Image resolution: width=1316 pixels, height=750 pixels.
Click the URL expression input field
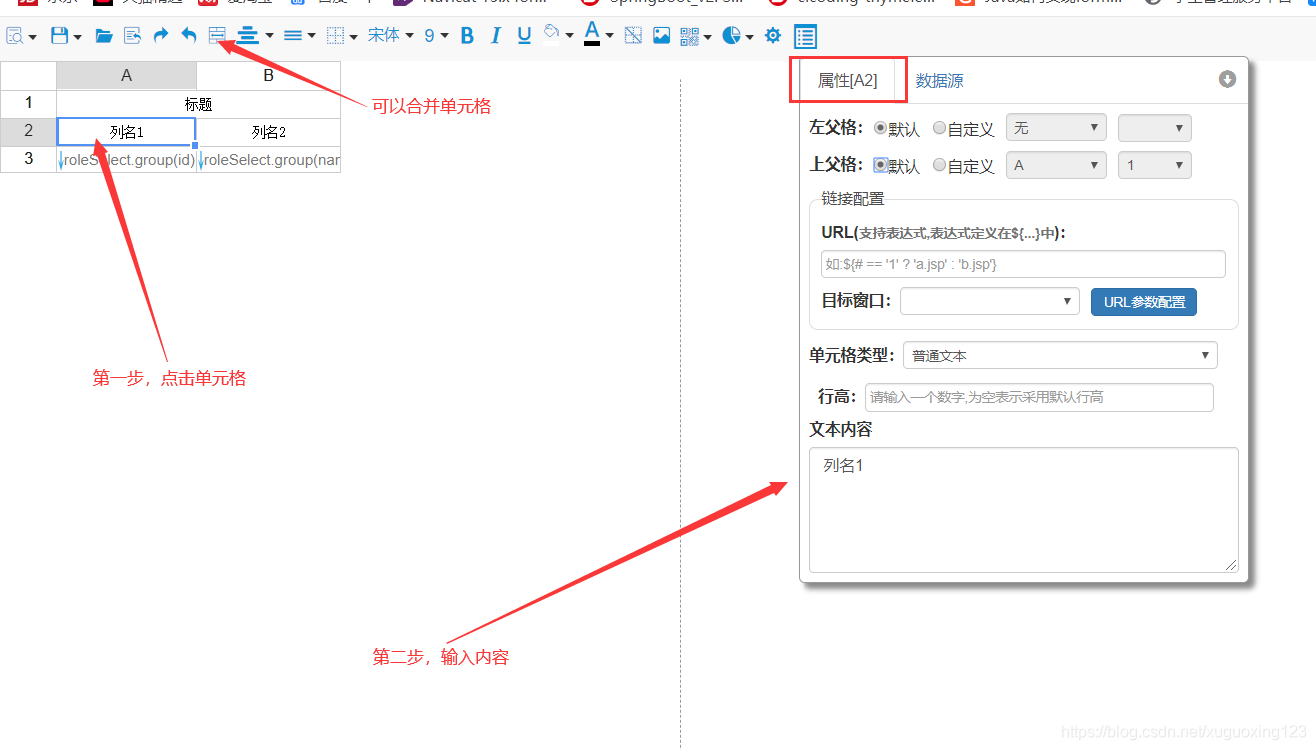point(1023,264)
